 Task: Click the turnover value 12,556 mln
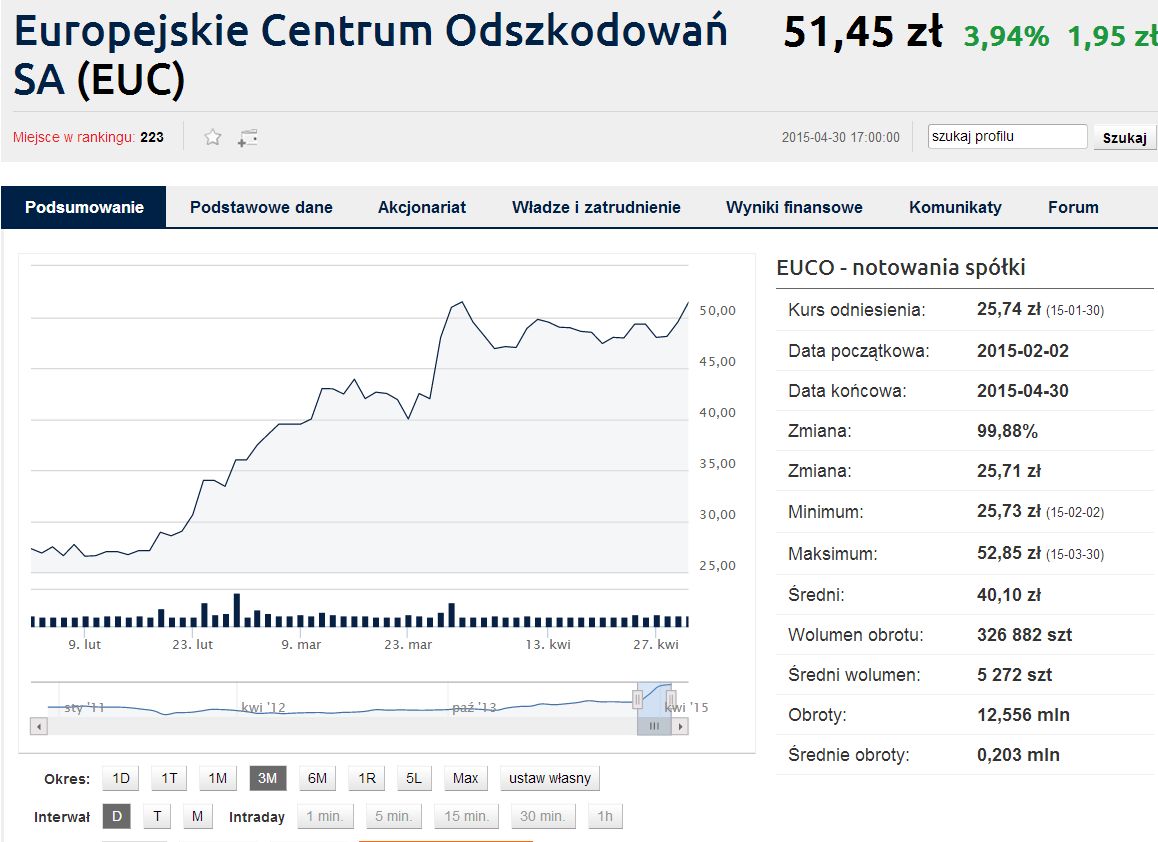tap(1023, 715)
